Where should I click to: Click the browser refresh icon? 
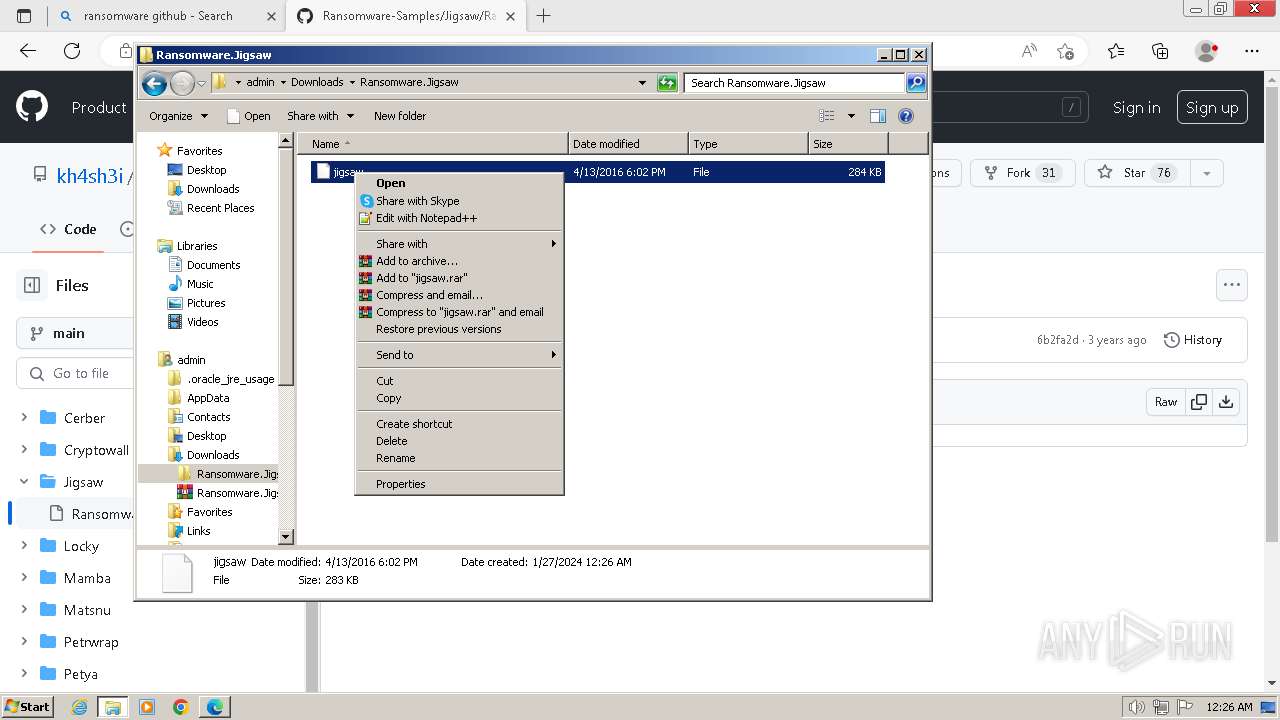click(72, 51)
